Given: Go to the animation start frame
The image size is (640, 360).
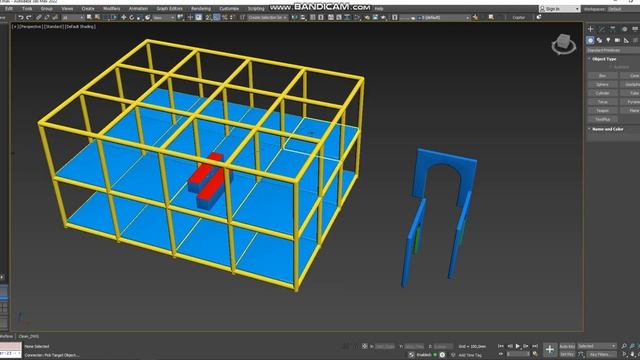Looking at the screenshot, I should [x=501, y=346].
